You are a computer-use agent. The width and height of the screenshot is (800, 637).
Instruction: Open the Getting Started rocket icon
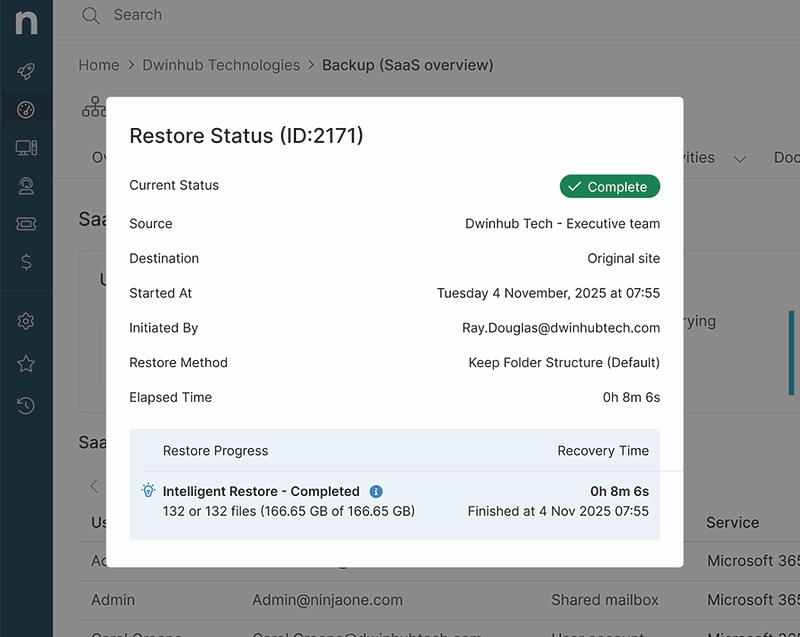26,70
